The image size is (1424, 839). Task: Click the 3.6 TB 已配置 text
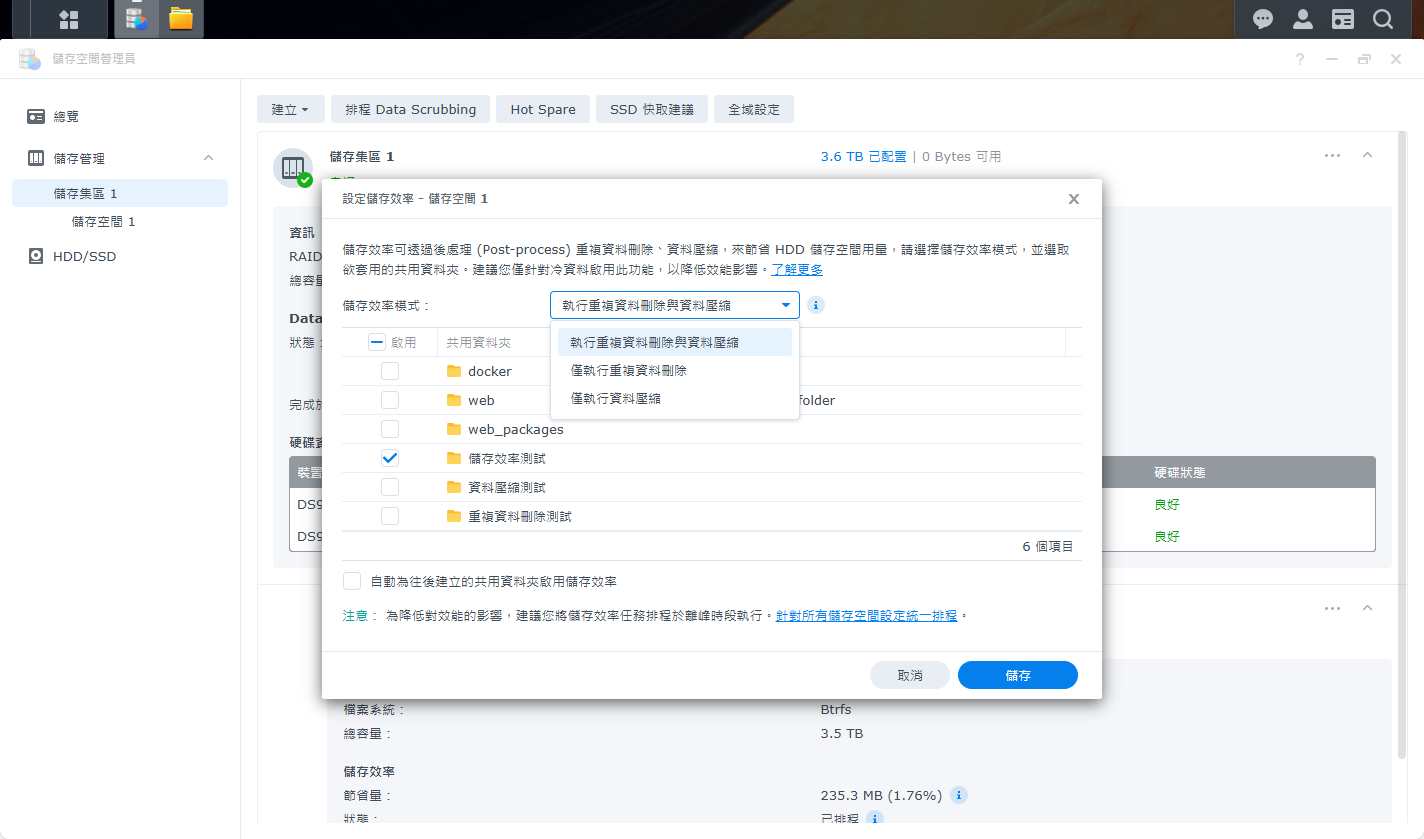[863, 157]
